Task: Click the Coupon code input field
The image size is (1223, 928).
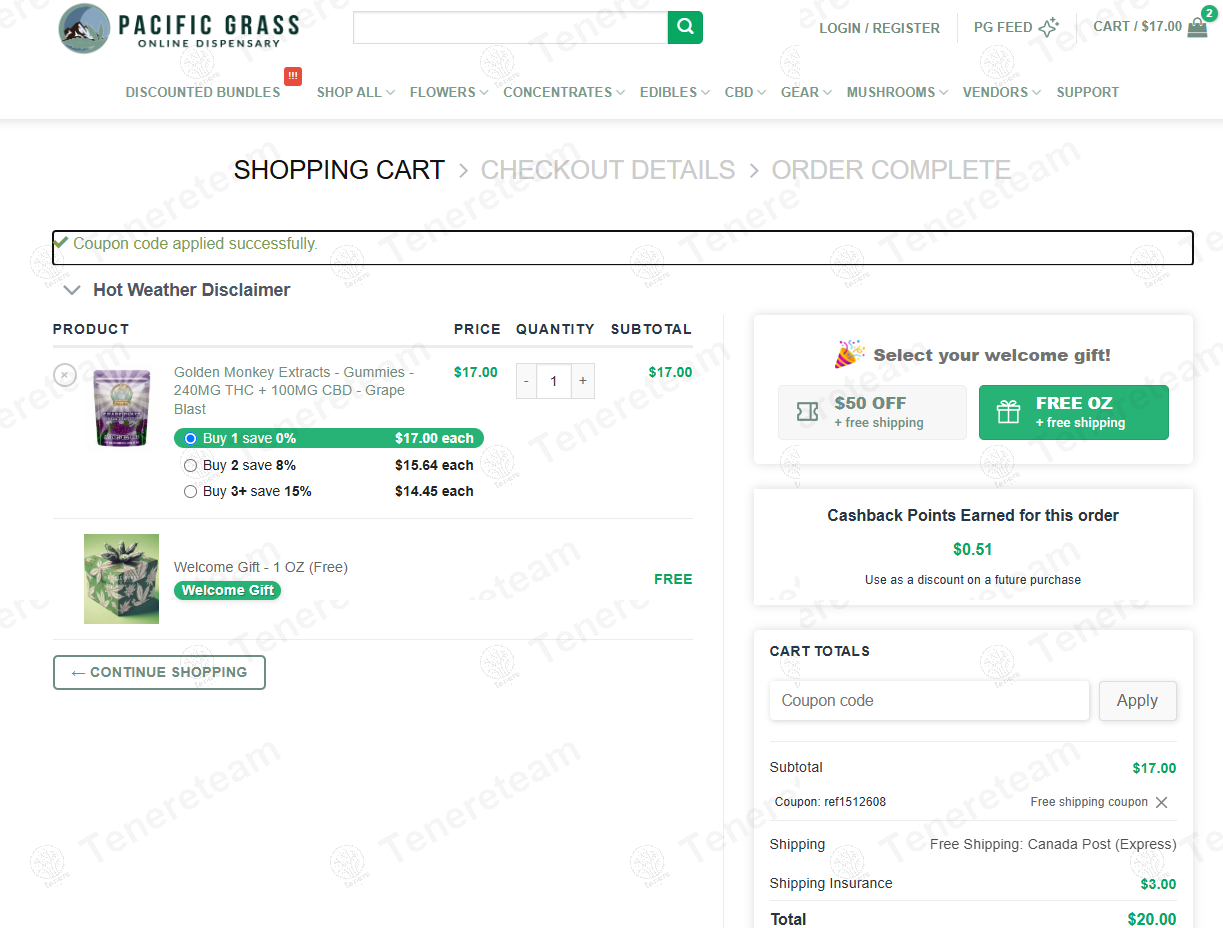Action: (929, 701)
